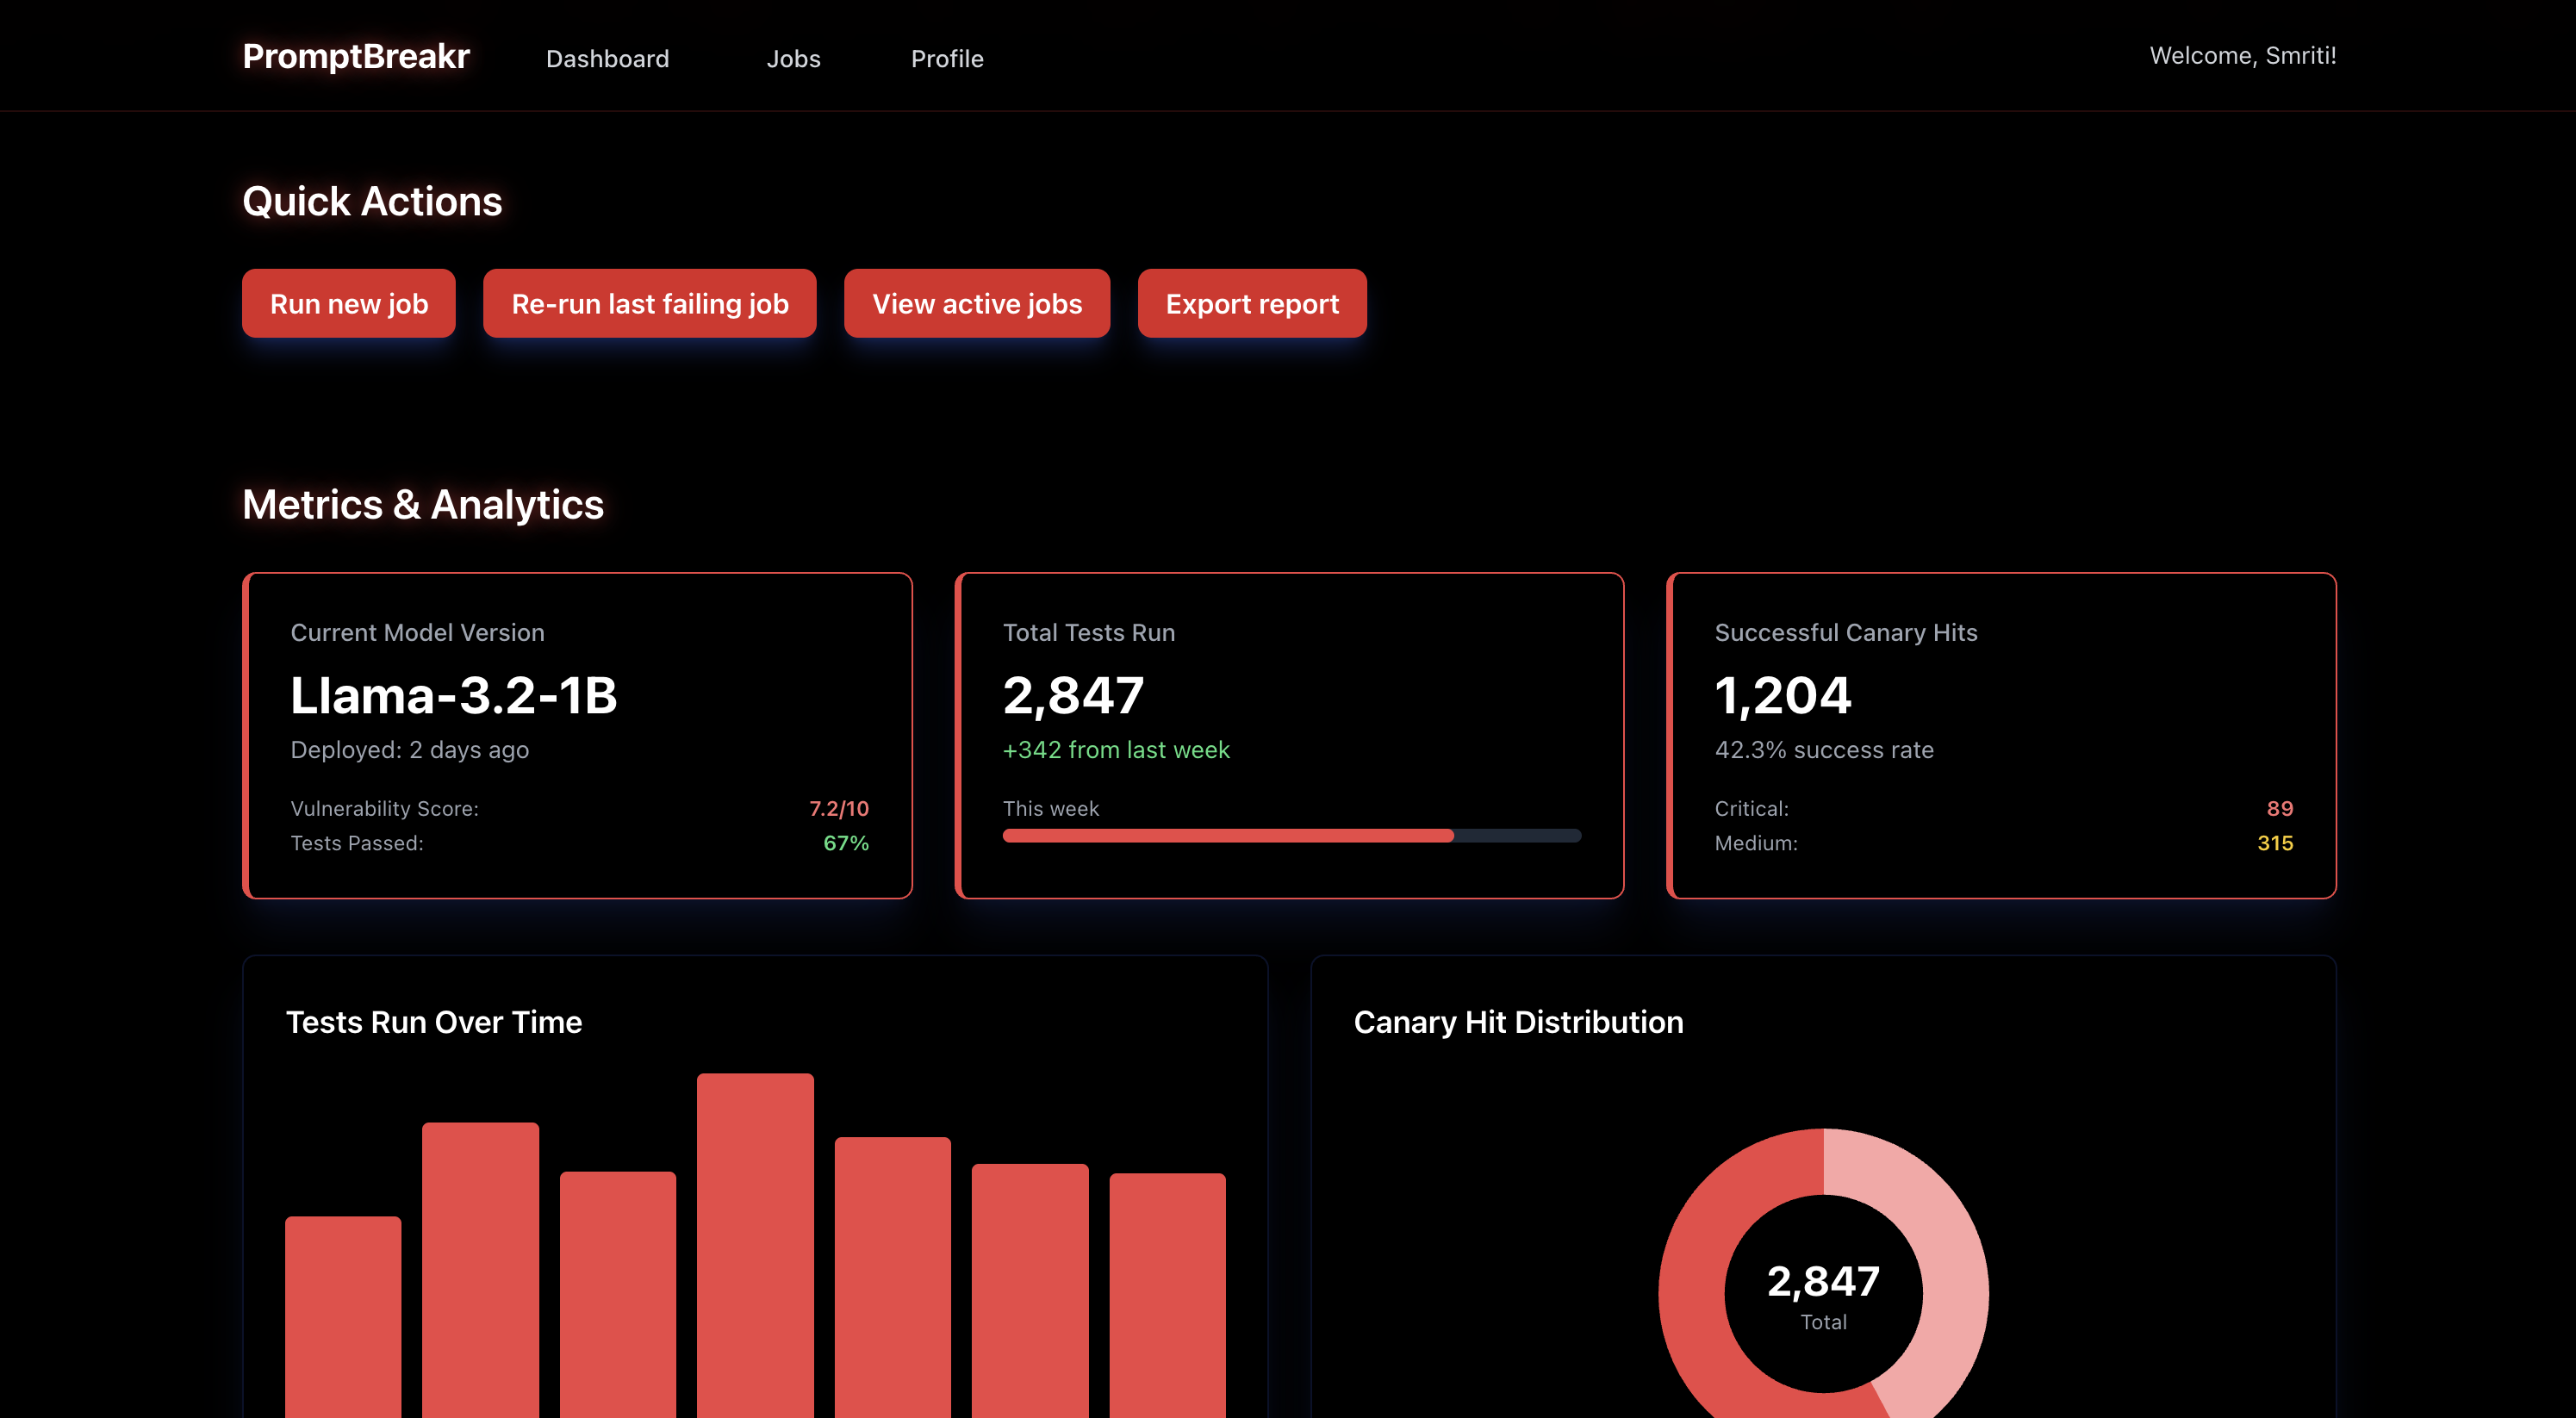Click the Welcome, Smriti! greeting
Viewport: 2576px width, 1418px height.
click(2242, 56)
